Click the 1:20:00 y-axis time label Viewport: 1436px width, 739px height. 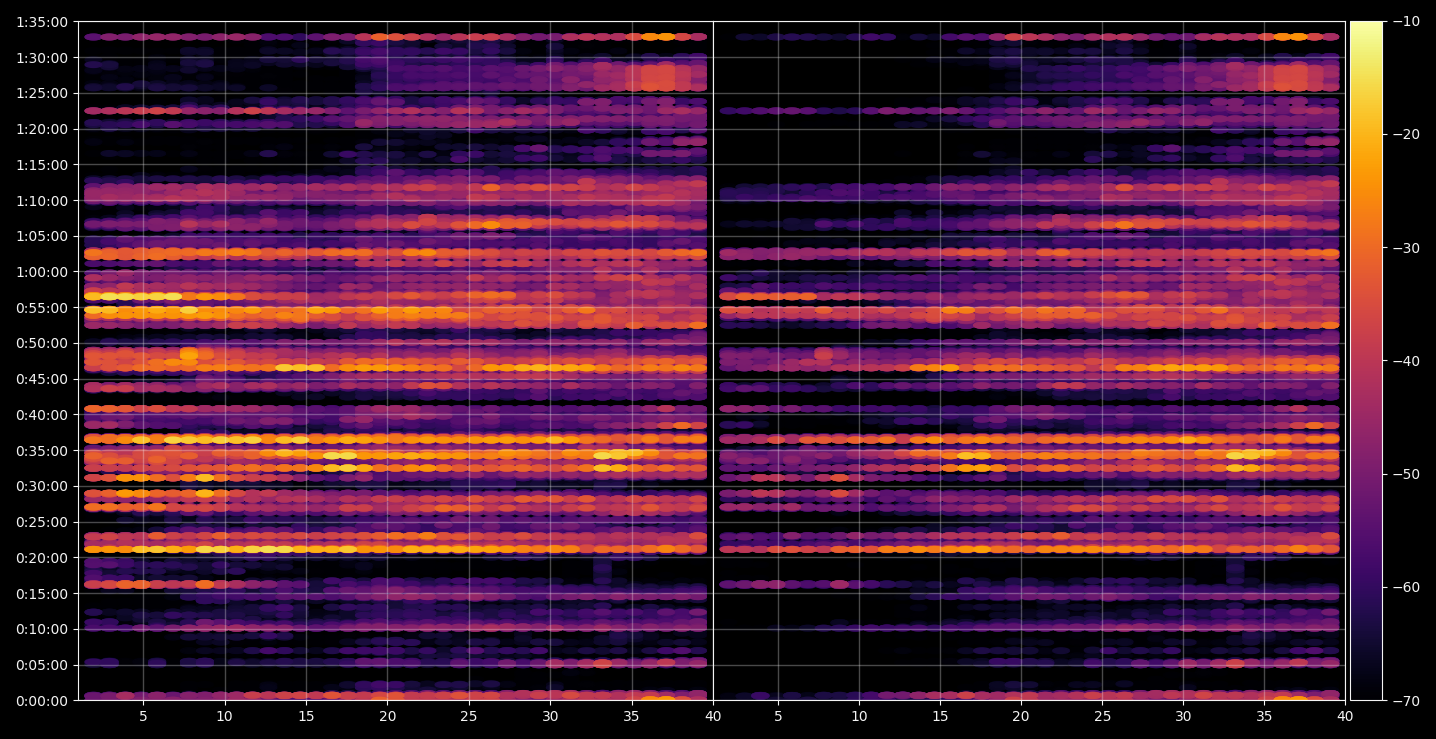[x=42, y=129]
